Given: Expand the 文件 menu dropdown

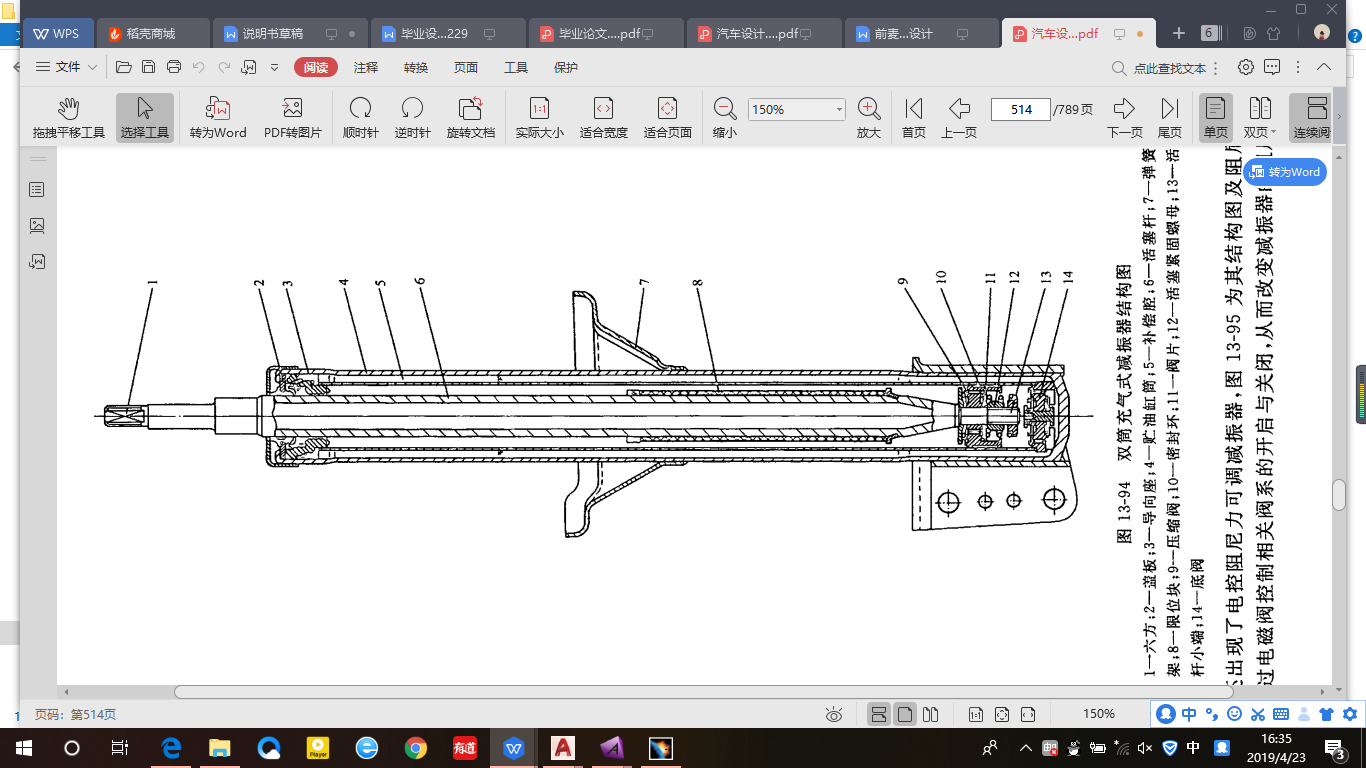Looking at the screenshot, I should [x=68, y=67].
